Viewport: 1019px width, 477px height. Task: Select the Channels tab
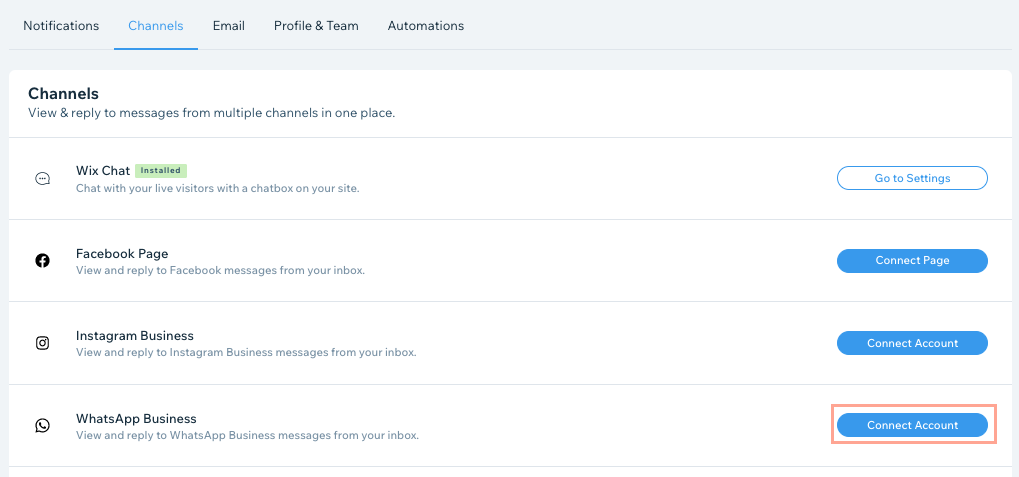tap(156, 26)
